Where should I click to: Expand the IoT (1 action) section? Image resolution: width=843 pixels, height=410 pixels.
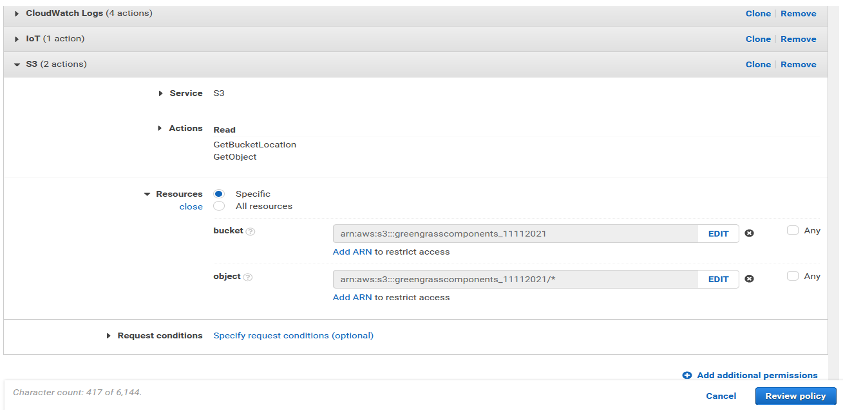[x=17, y=39]
